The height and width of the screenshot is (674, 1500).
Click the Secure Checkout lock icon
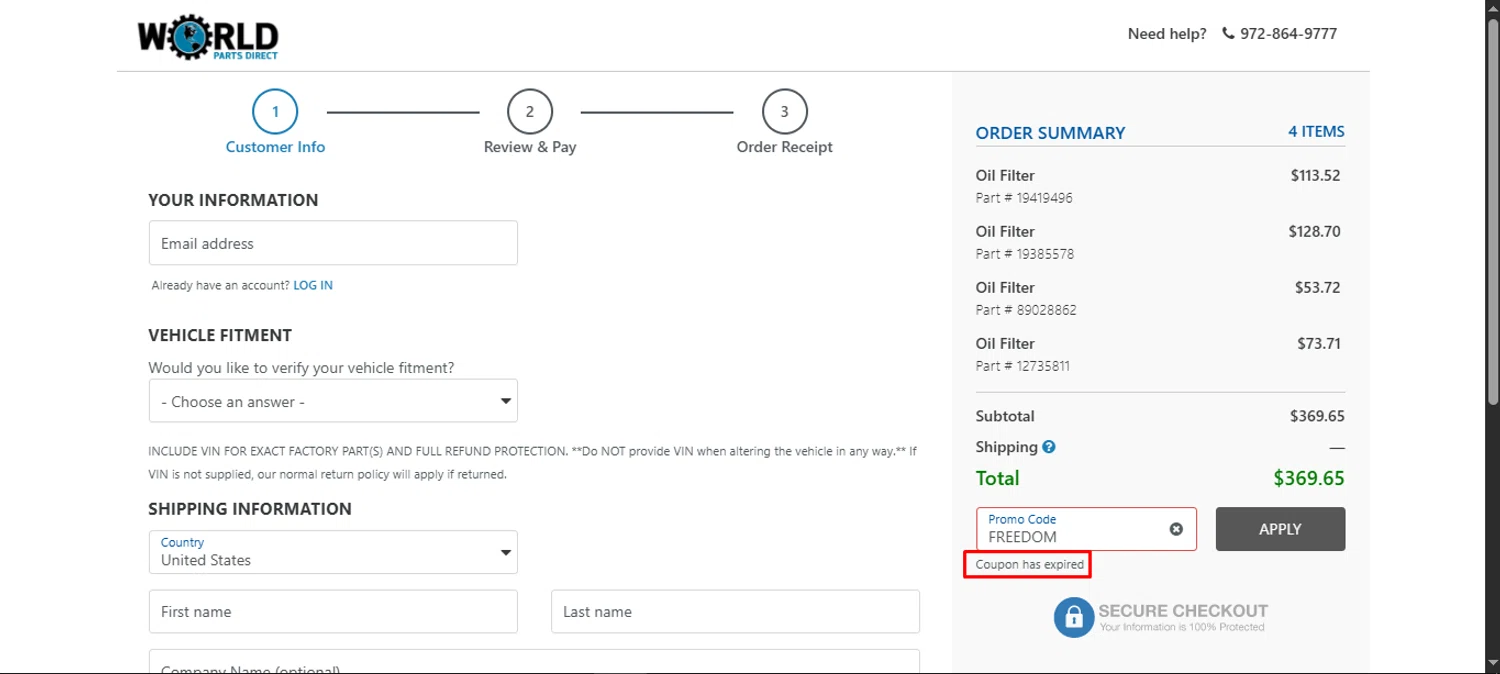coord(1074,617)
